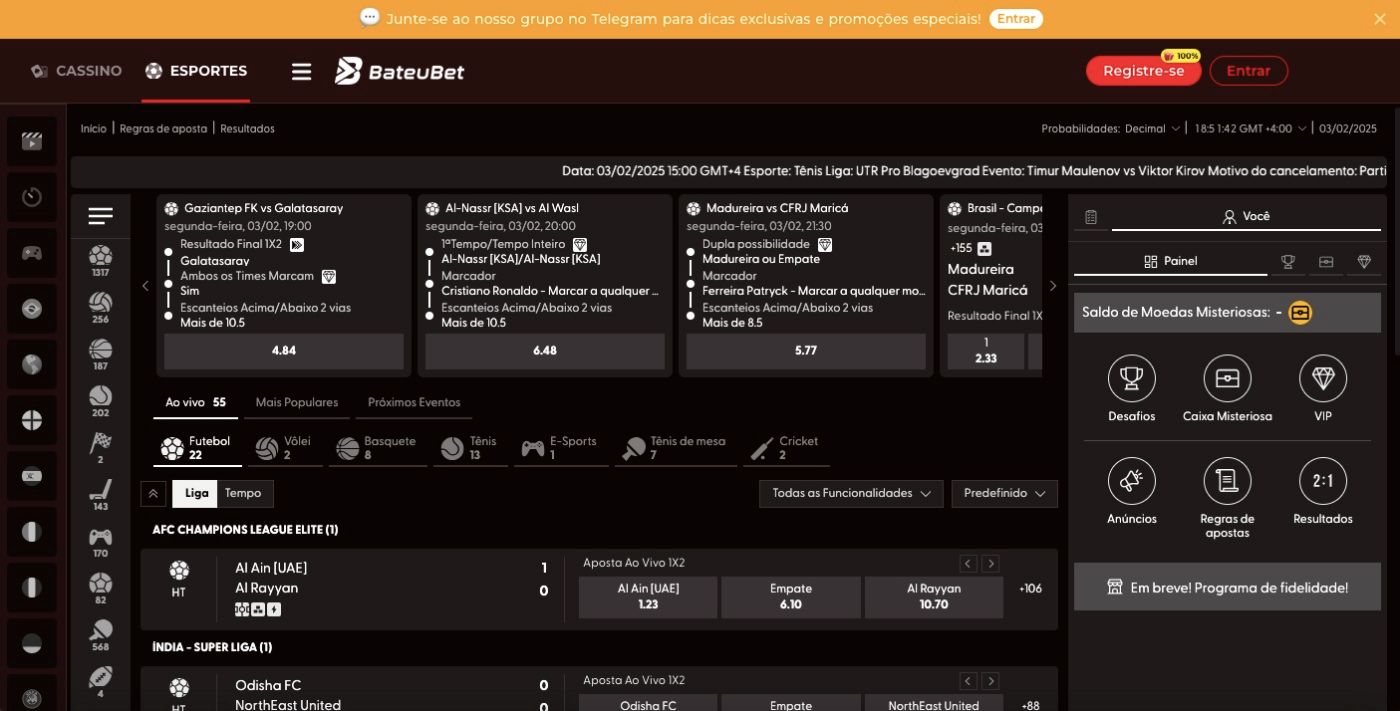Switch grouping to Tempo
The image size is (1400, 711).
(x=243, y=493)
